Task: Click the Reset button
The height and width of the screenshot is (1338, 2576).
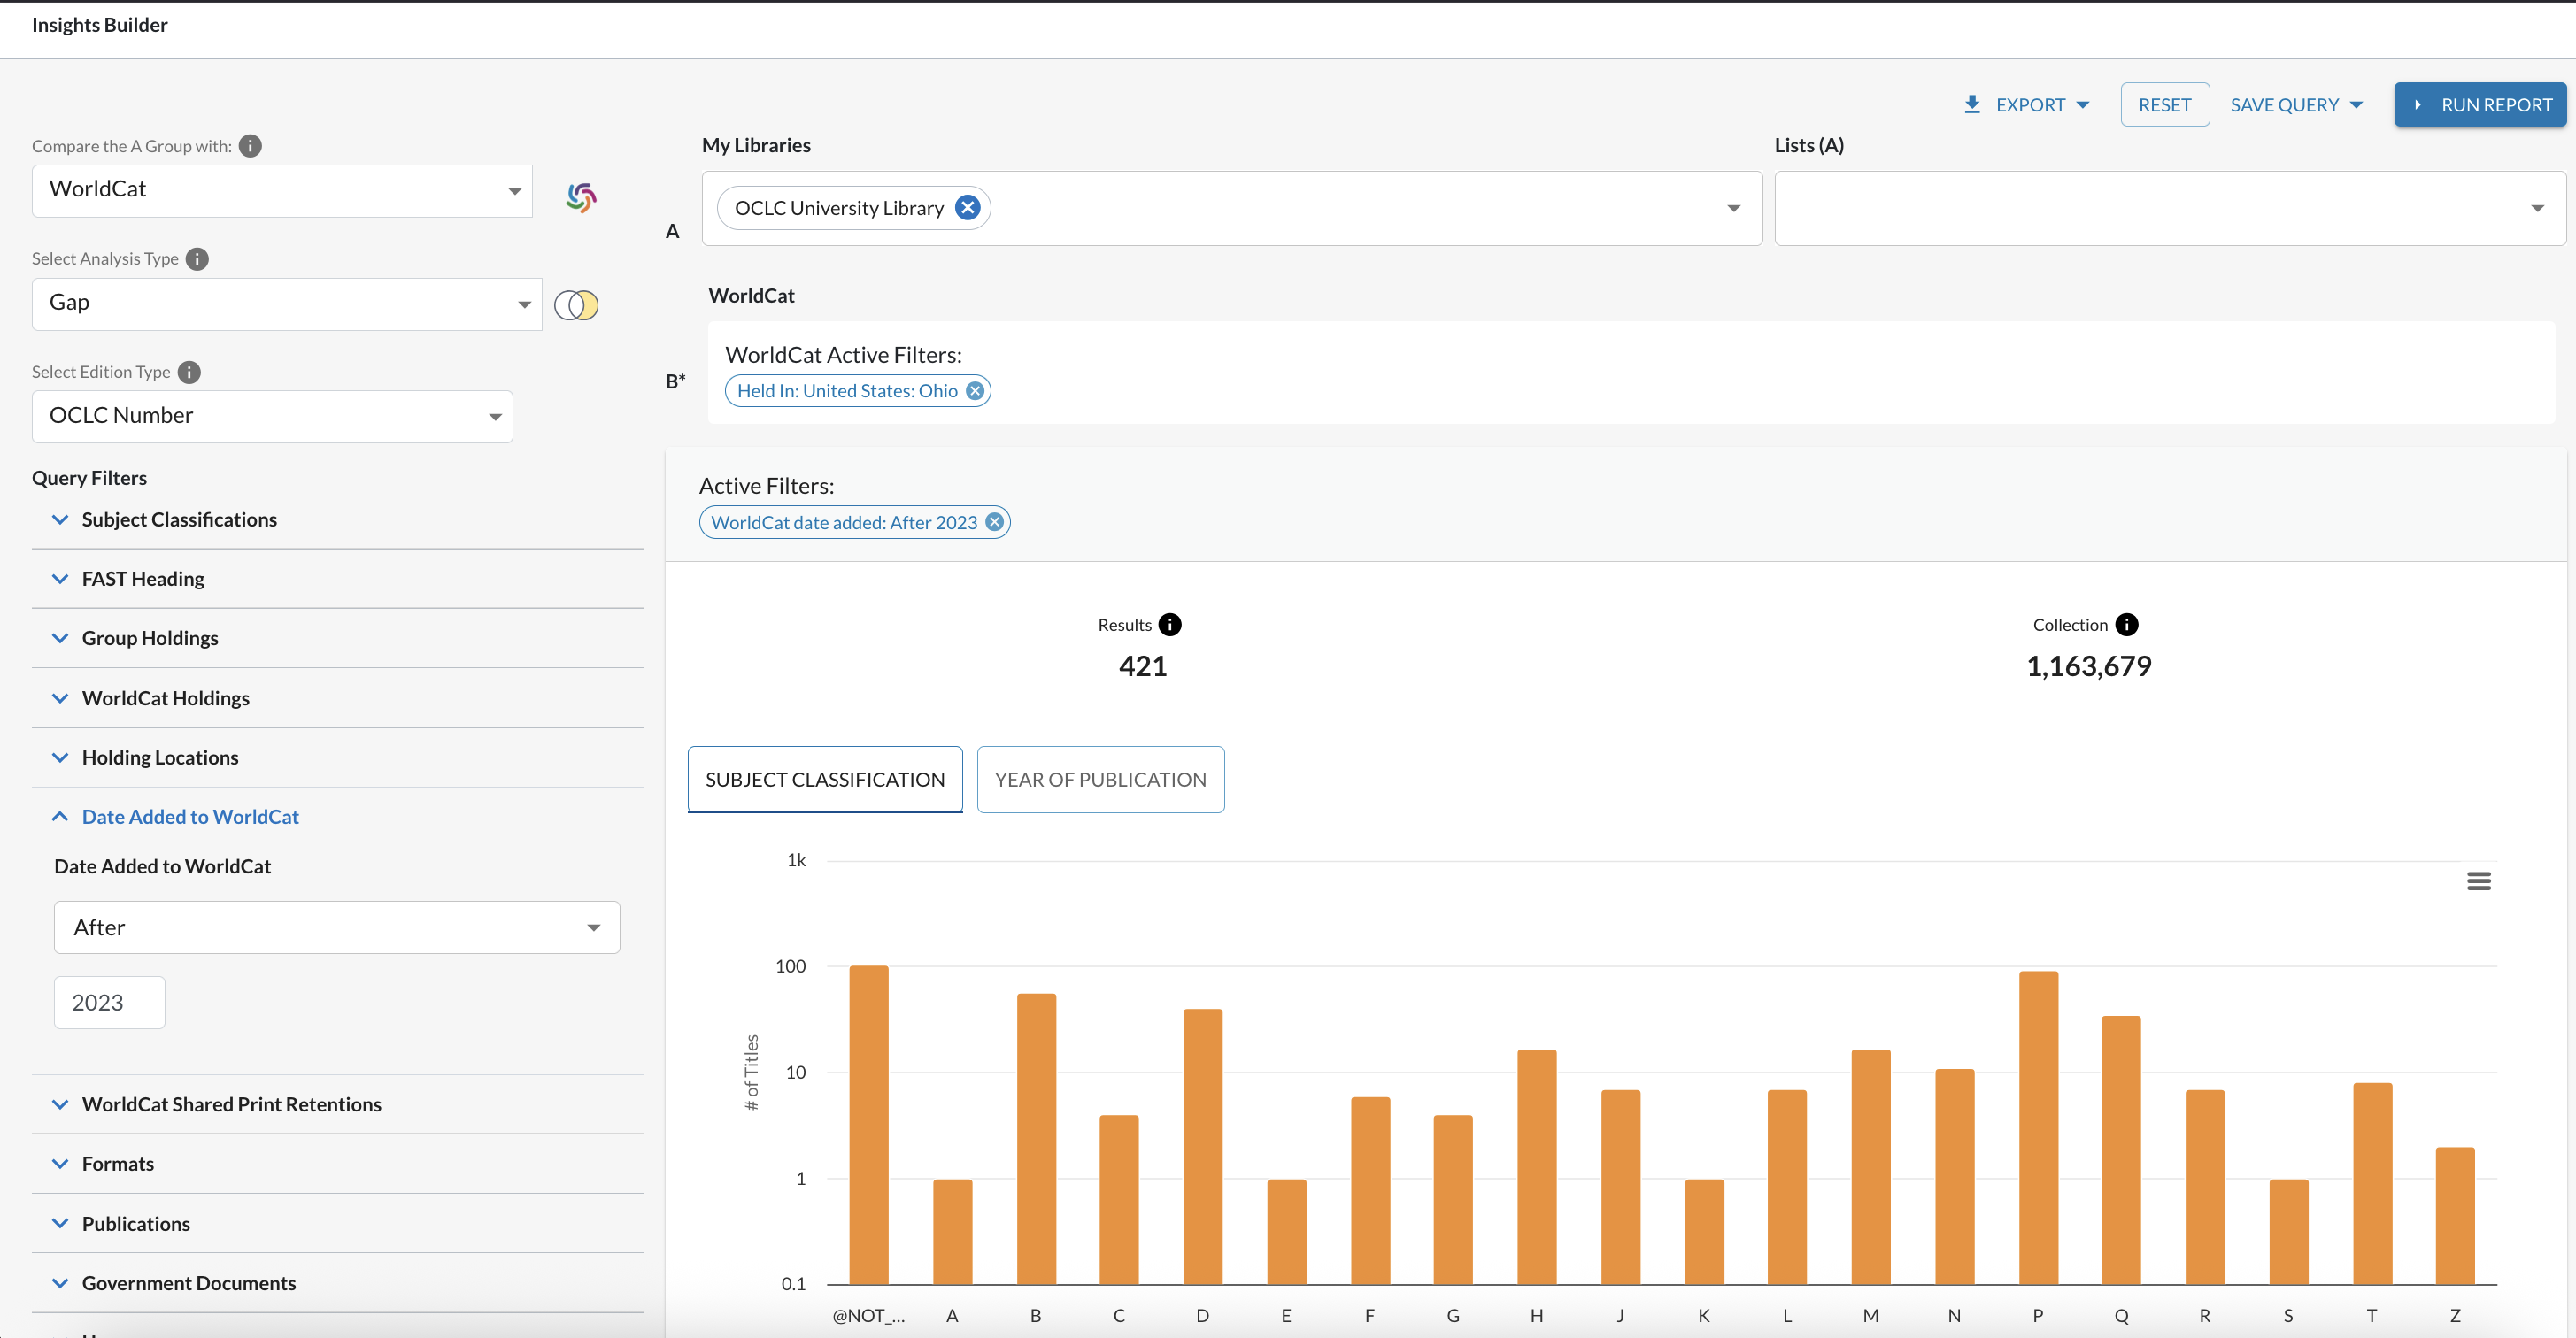Action: point(2164,105)
